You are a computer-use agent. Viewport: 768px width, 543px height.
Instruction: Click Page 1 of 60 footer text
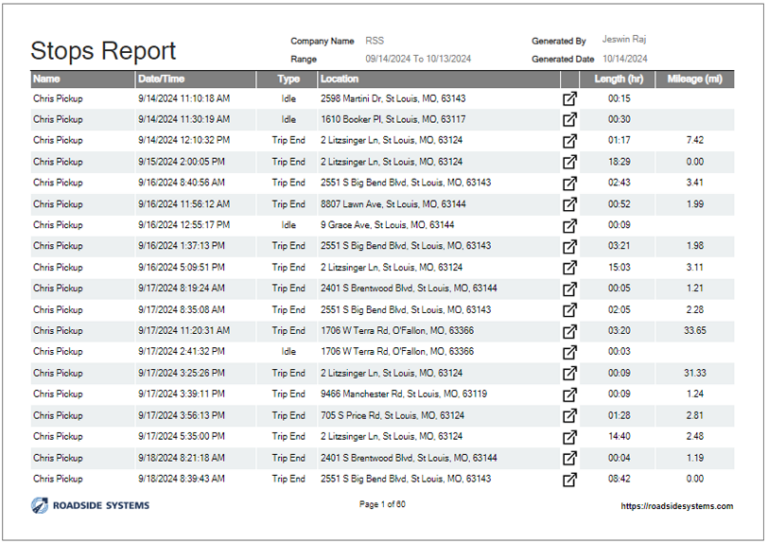382,504
